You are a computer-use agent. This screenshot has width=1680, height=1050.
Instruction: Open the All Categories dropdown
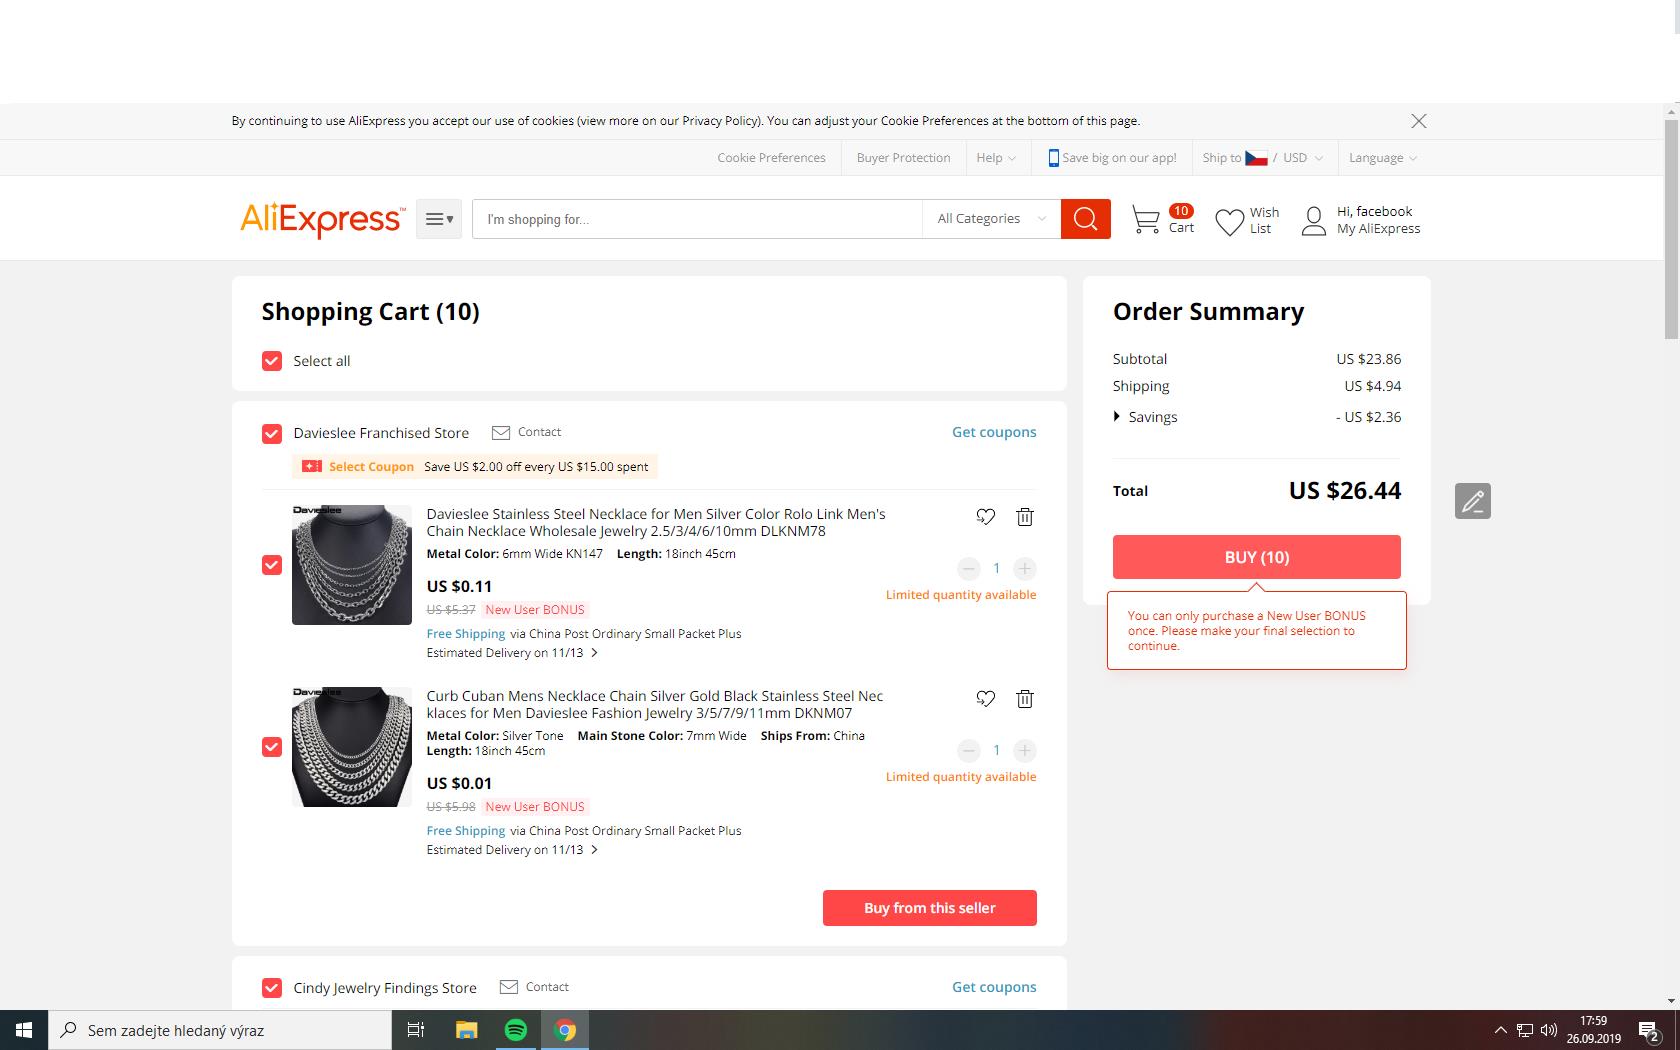pyautogui.click(x=990, y=219)
